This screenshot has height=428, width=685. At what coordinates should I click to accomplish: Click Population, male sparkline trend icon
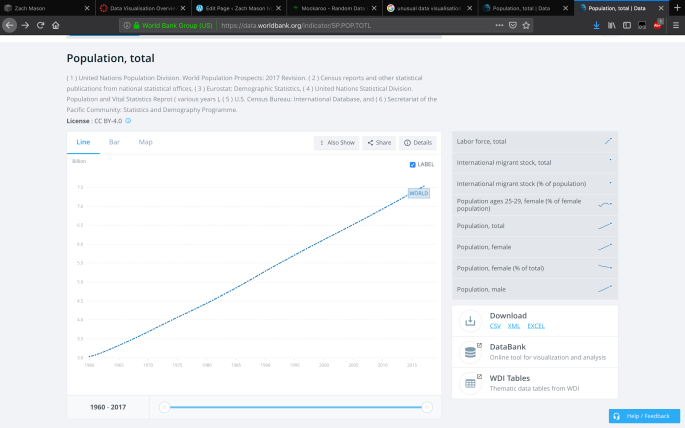click(x=605, y=289)
